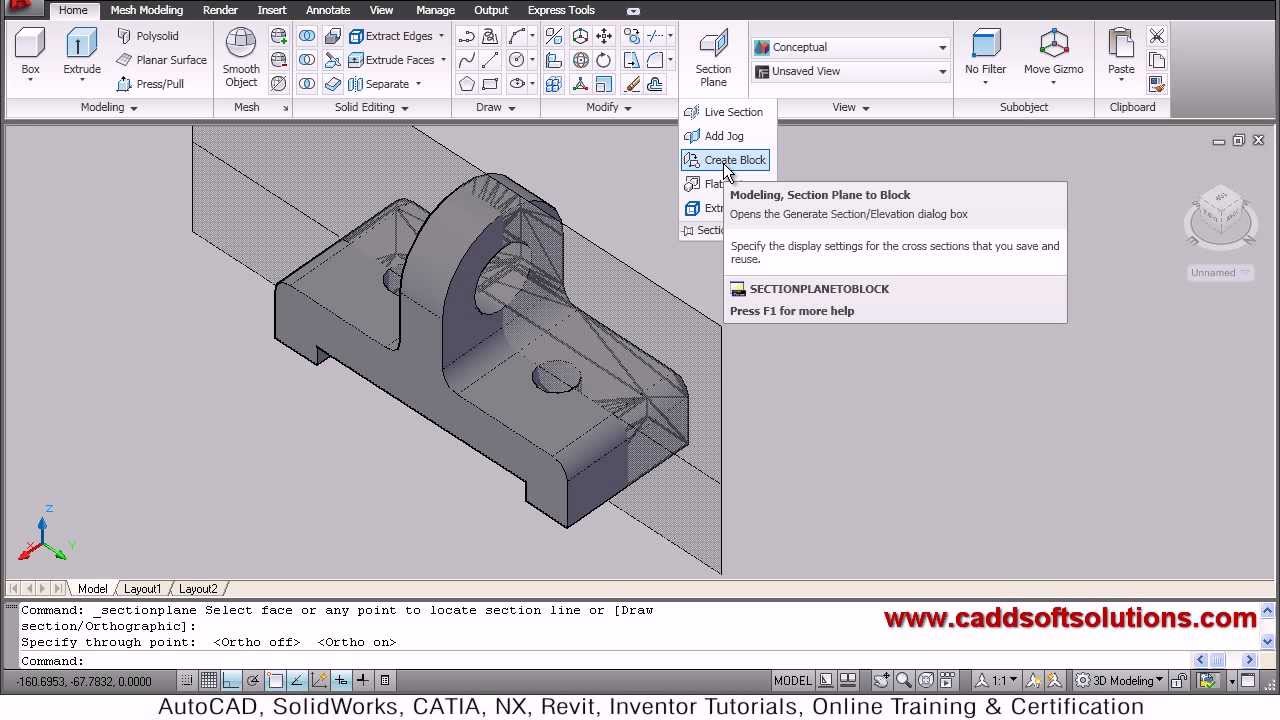
Task: Switch to the Mesh Modeling ribbon tab
Action: pyautogui.click(x=147, y=10)
